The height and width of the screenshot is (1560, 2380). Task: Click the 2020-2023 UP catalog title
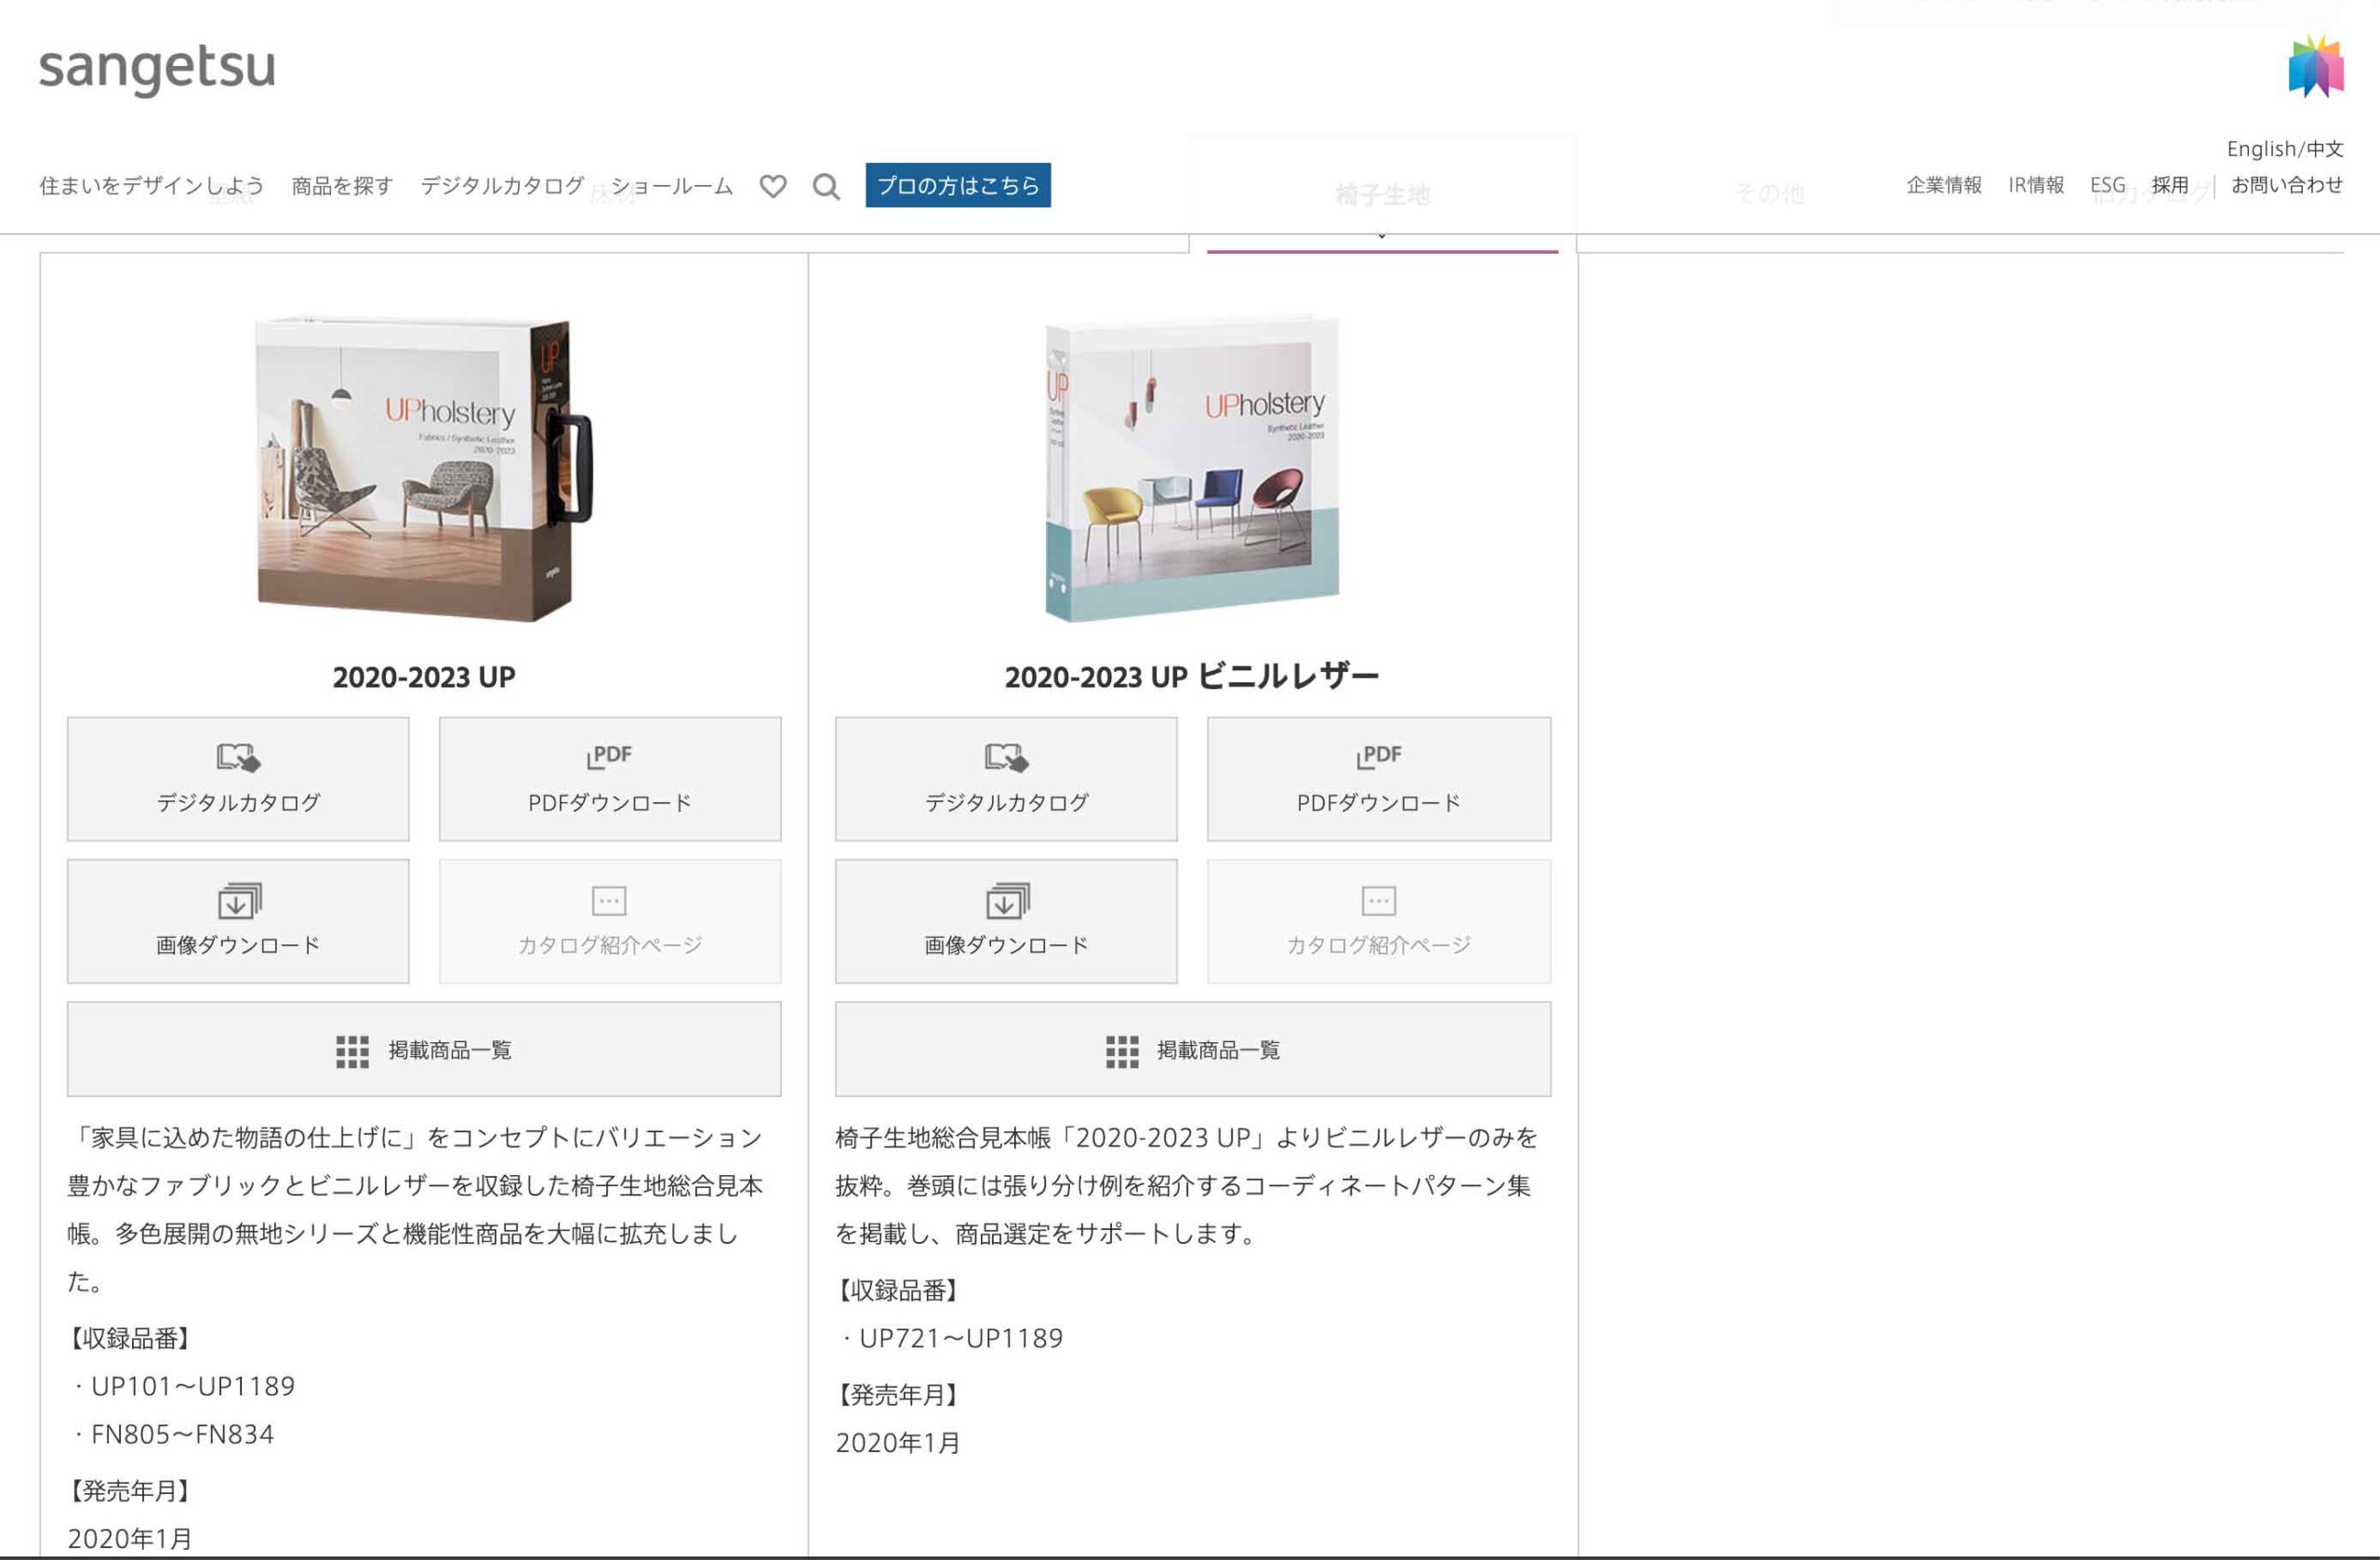coord(424,677)
